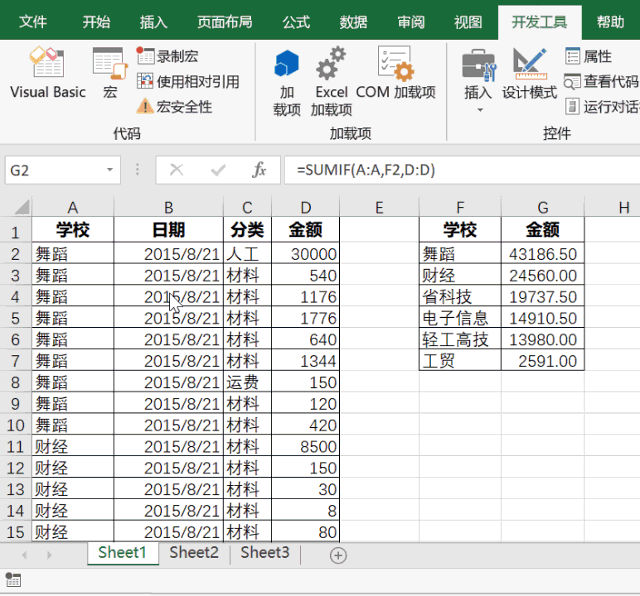Switch to the 页面布局 tab
The width and height of the screenshot is (640, 596).
(224, 22)
